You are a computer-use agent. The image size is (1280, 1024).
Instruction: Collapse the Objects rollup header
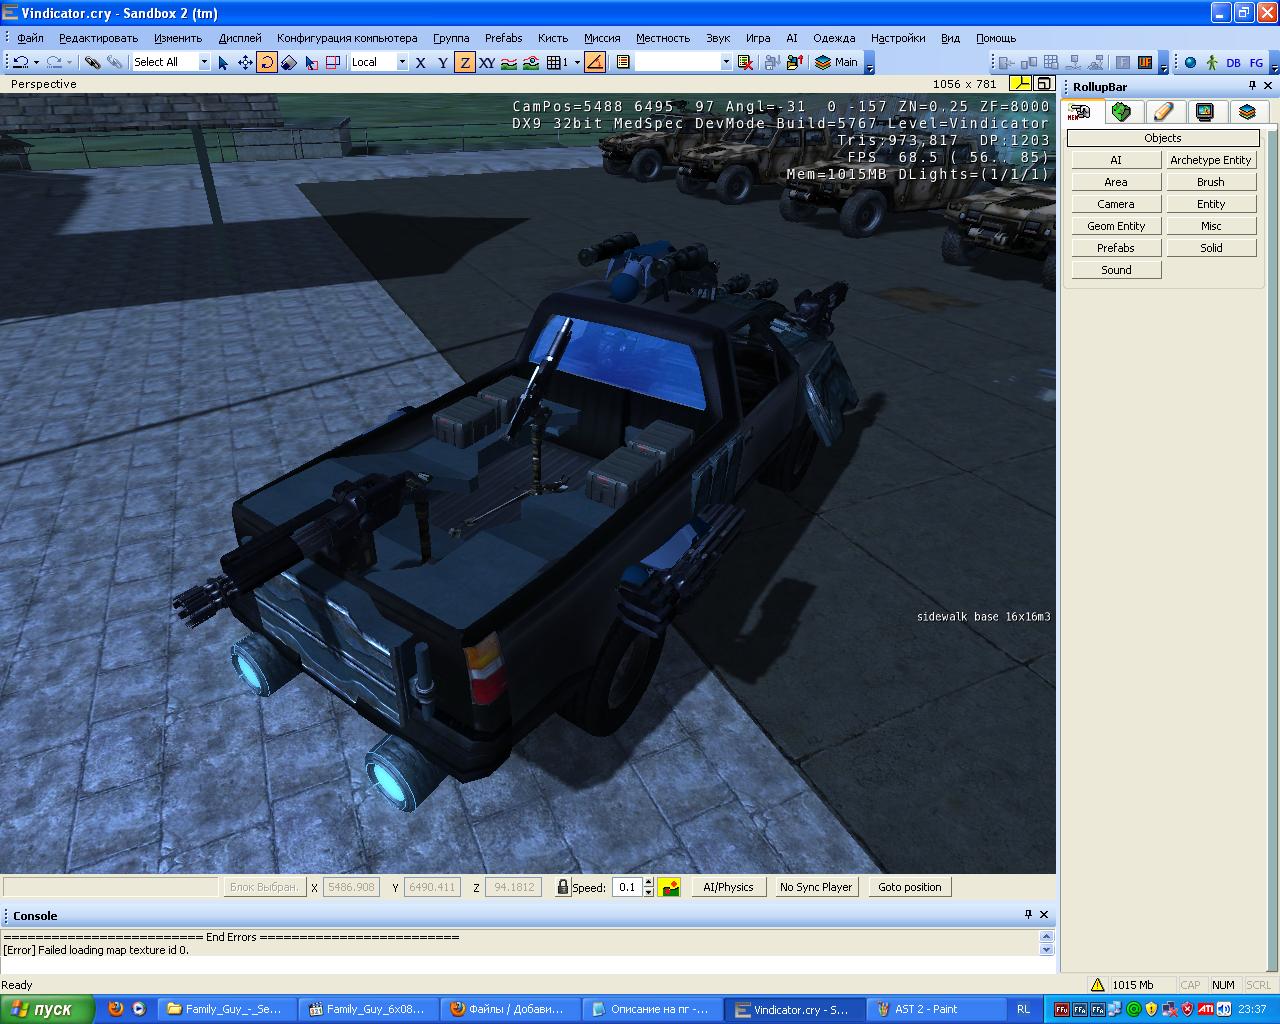tap(1163, 138)
